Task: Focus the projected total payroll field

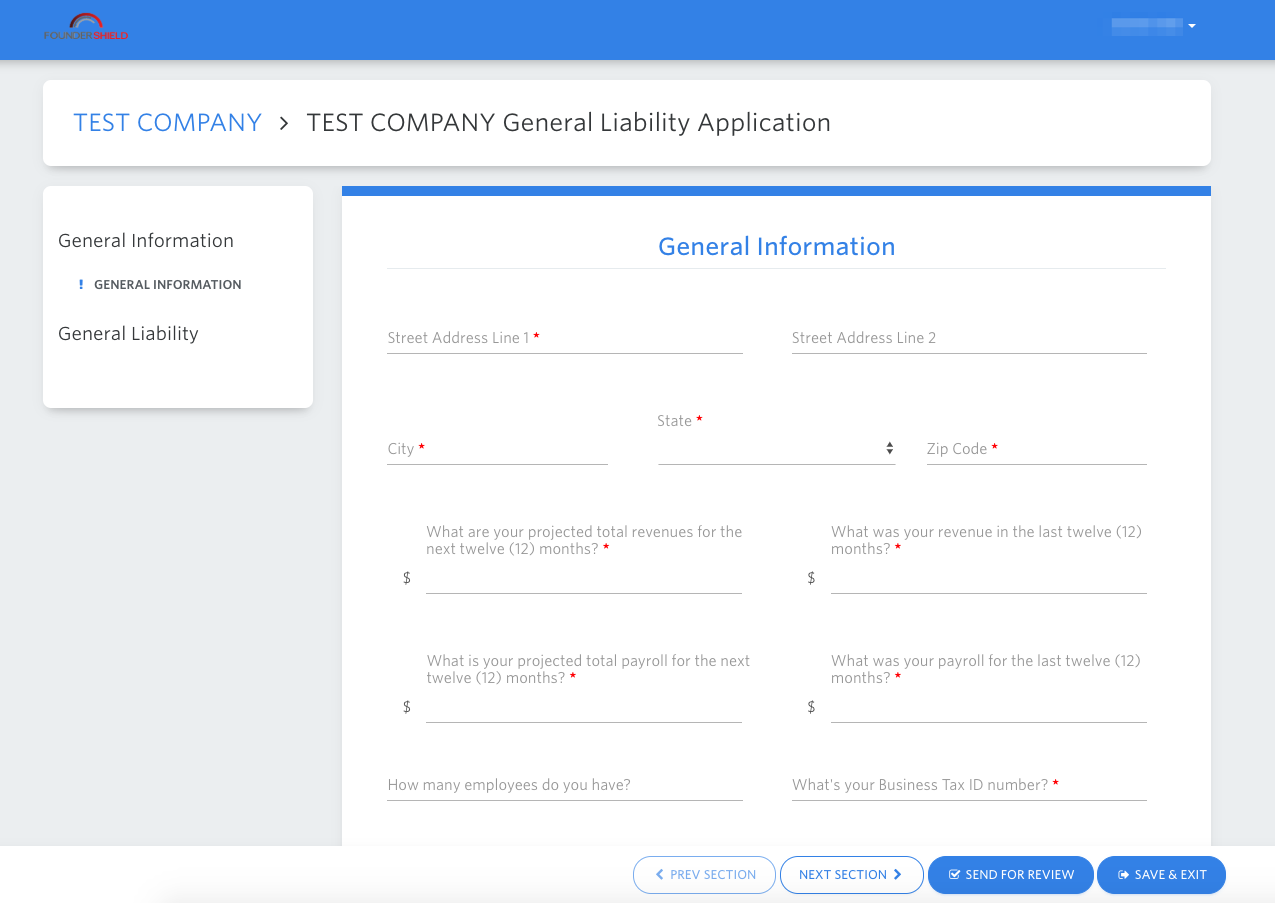Action: [583, 708]
